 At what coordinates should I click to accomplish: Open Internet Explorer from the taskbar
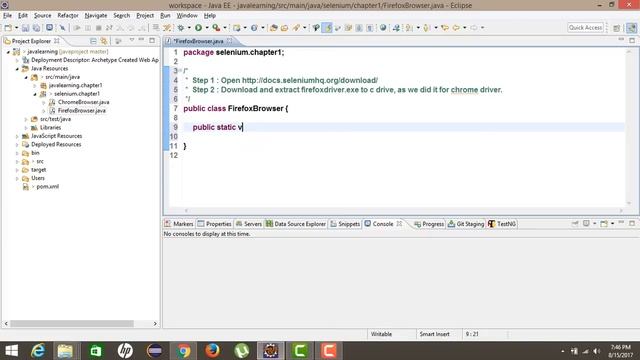[x=38, y=351]
